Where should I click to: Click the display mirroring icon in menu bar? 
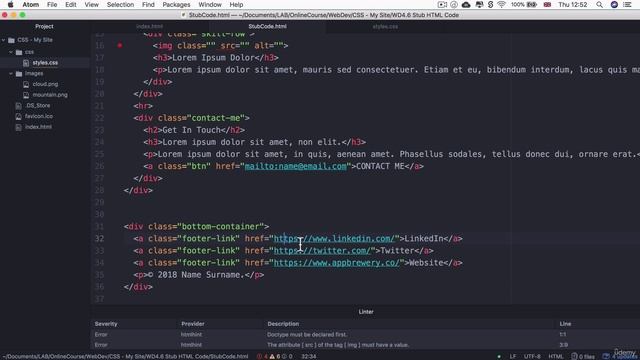pyautogui.click(x=479, y=4)
